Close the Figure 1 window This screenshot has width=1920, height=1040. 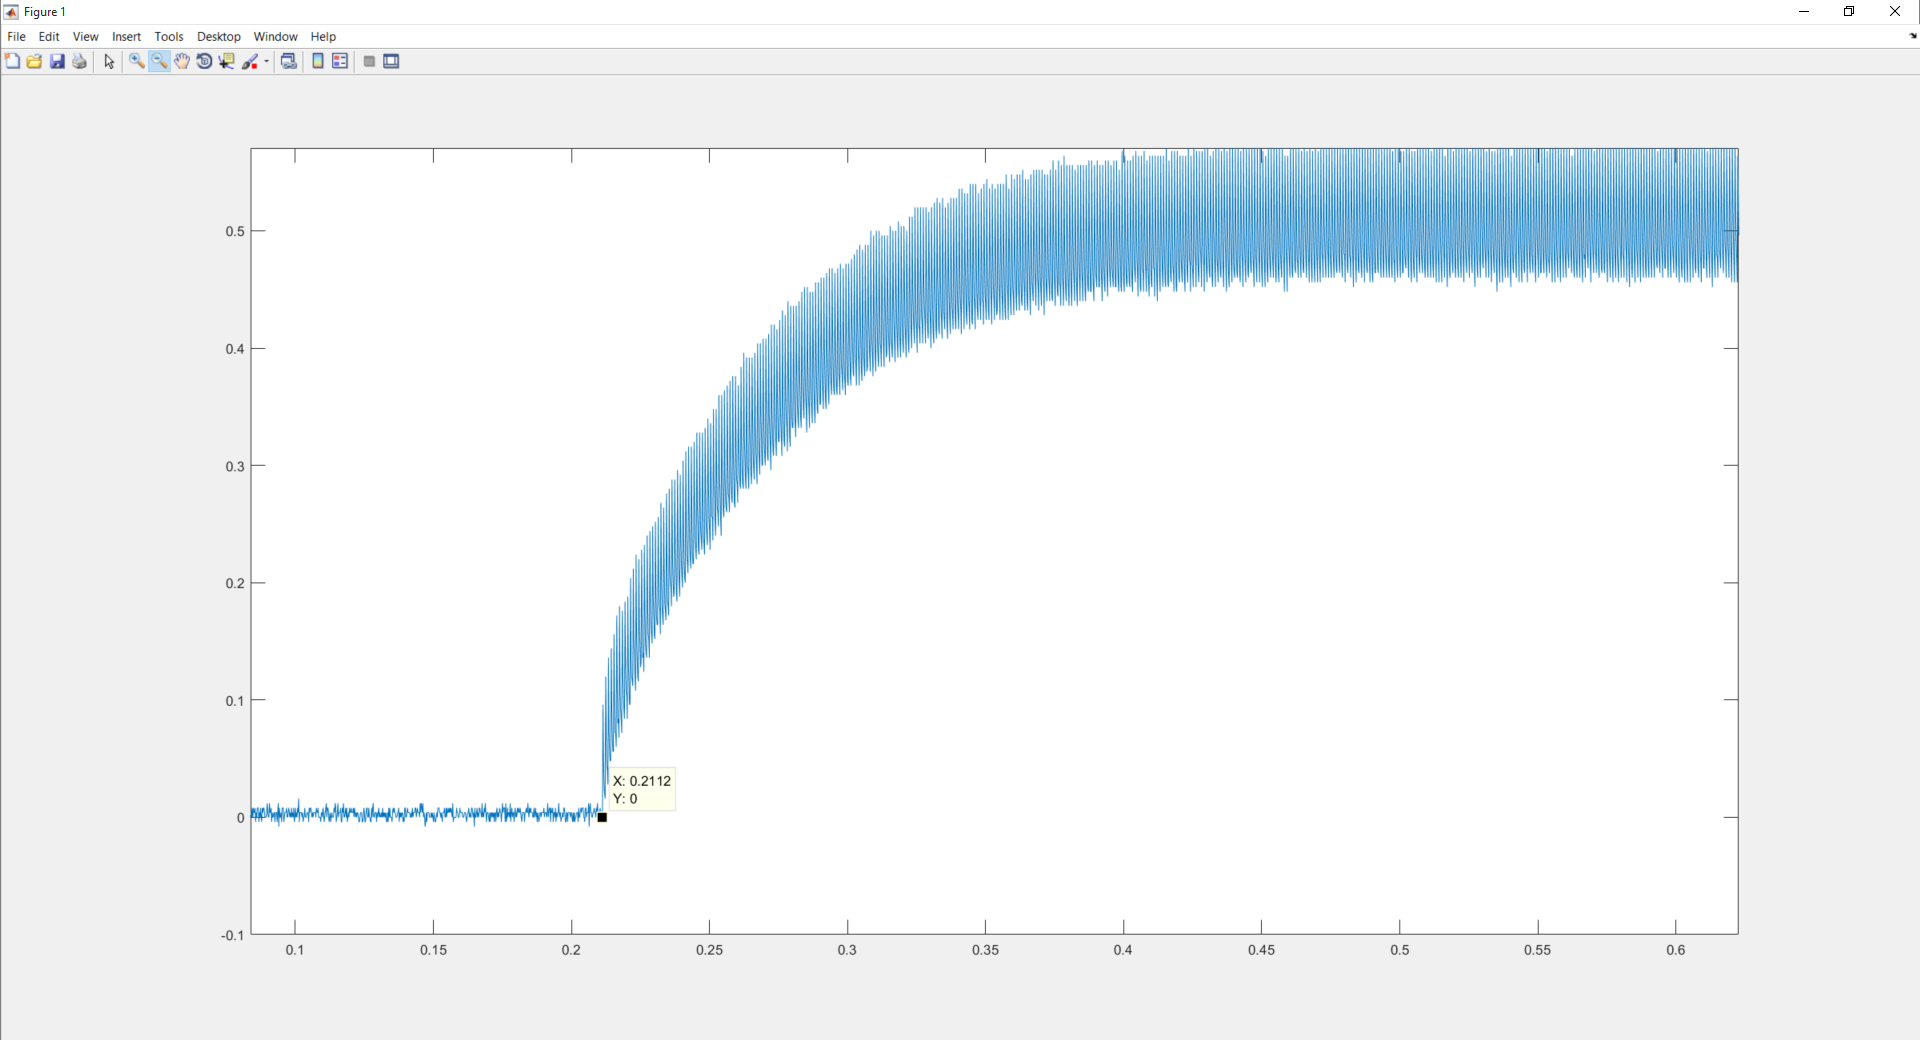pyautogui.click(x=1895, y=12)
